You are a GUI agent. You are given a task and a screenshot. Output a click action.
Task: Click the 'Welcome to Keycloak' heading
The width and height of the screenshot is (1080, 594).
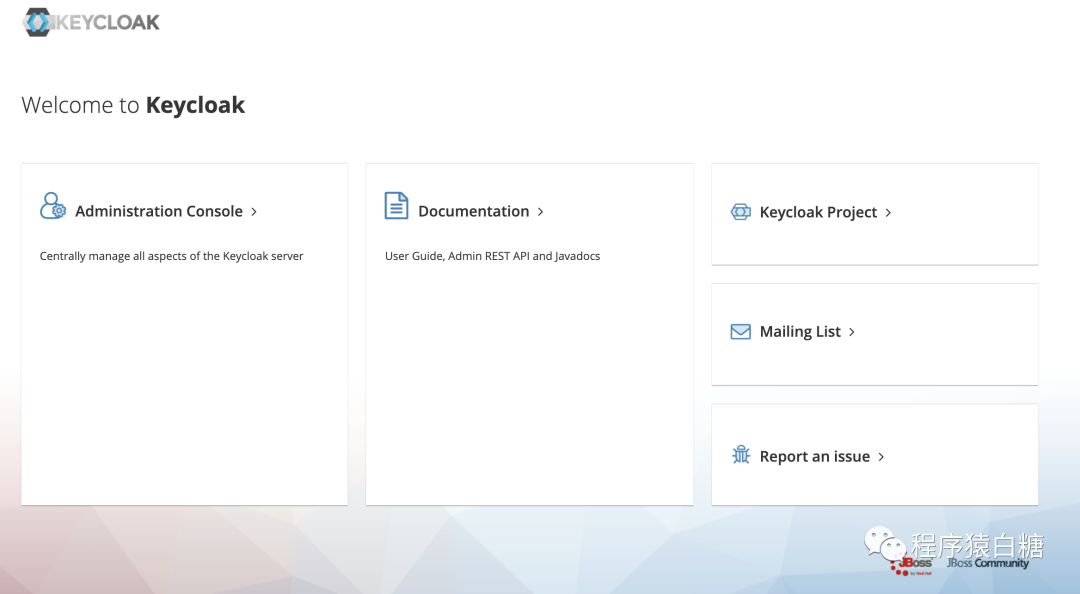point(133,105)
